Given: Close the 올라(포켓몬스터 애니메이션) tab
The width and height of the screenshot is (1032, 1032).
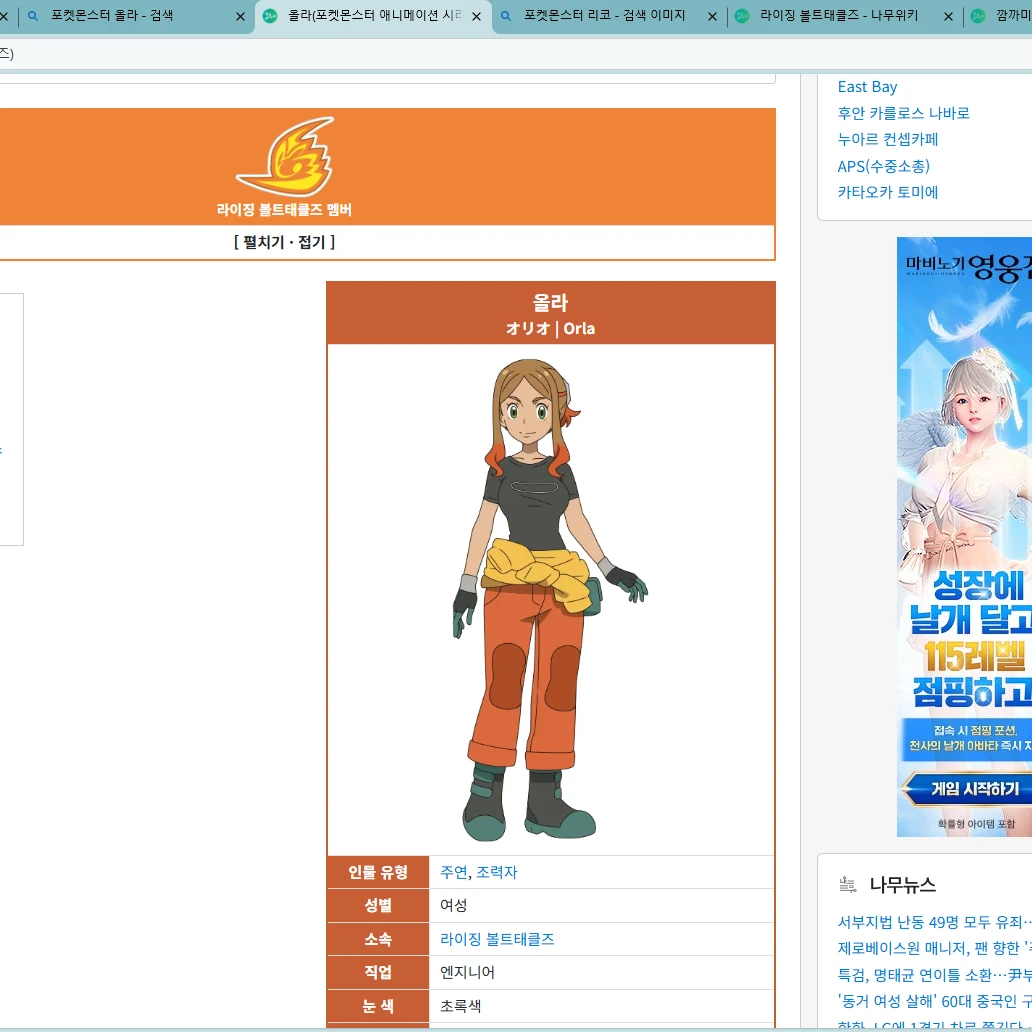Looking at the screenshot, I should pos(477,16).
